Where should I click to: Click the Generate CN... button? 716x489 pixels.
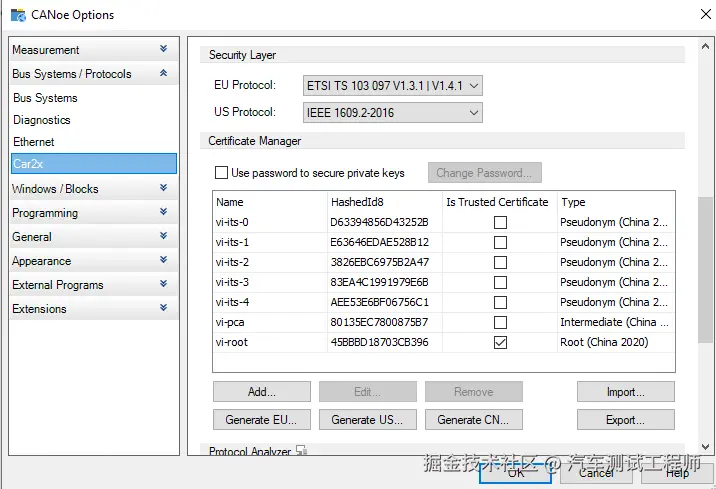click(474, 420)
